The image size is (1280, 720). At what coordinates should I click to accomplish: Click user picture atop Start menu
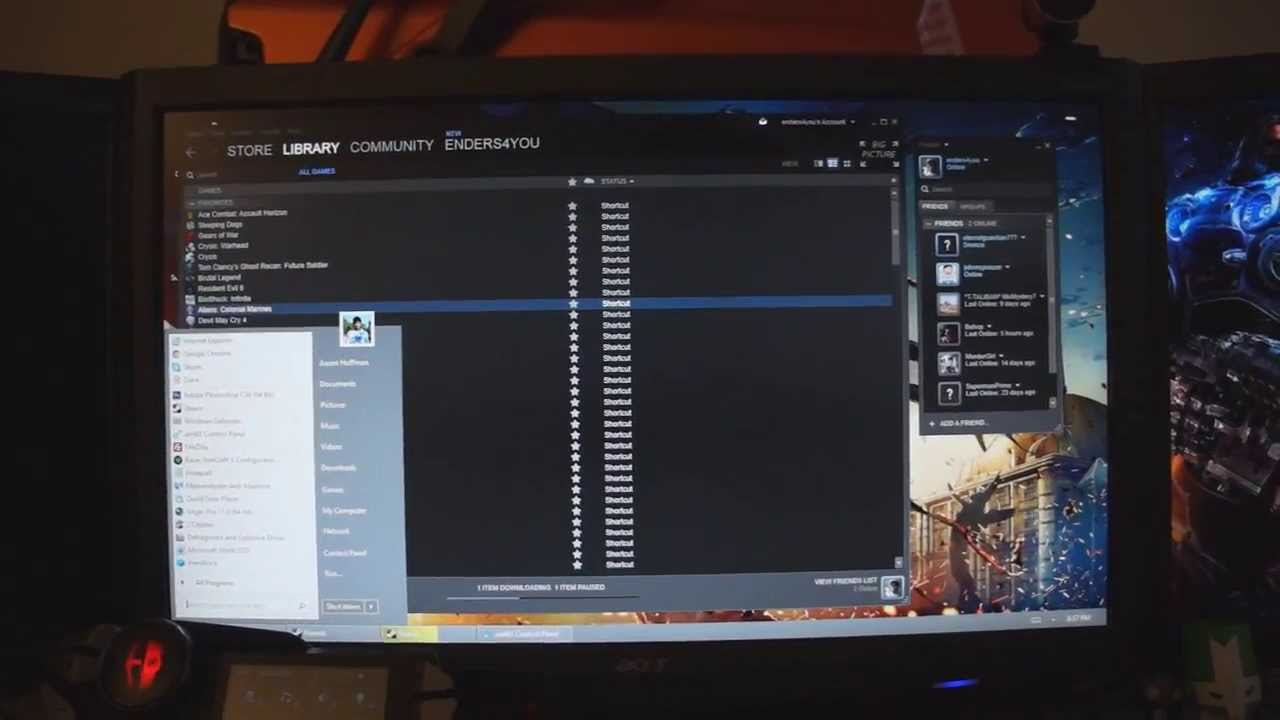356,329
